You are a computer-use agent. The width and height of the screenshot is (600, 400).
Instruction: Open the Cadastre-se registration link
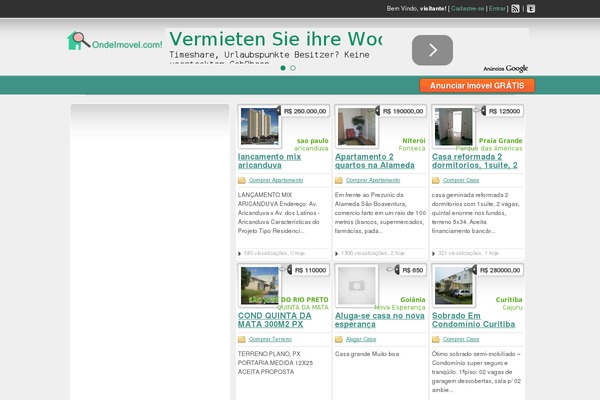[x=467, y=8]
